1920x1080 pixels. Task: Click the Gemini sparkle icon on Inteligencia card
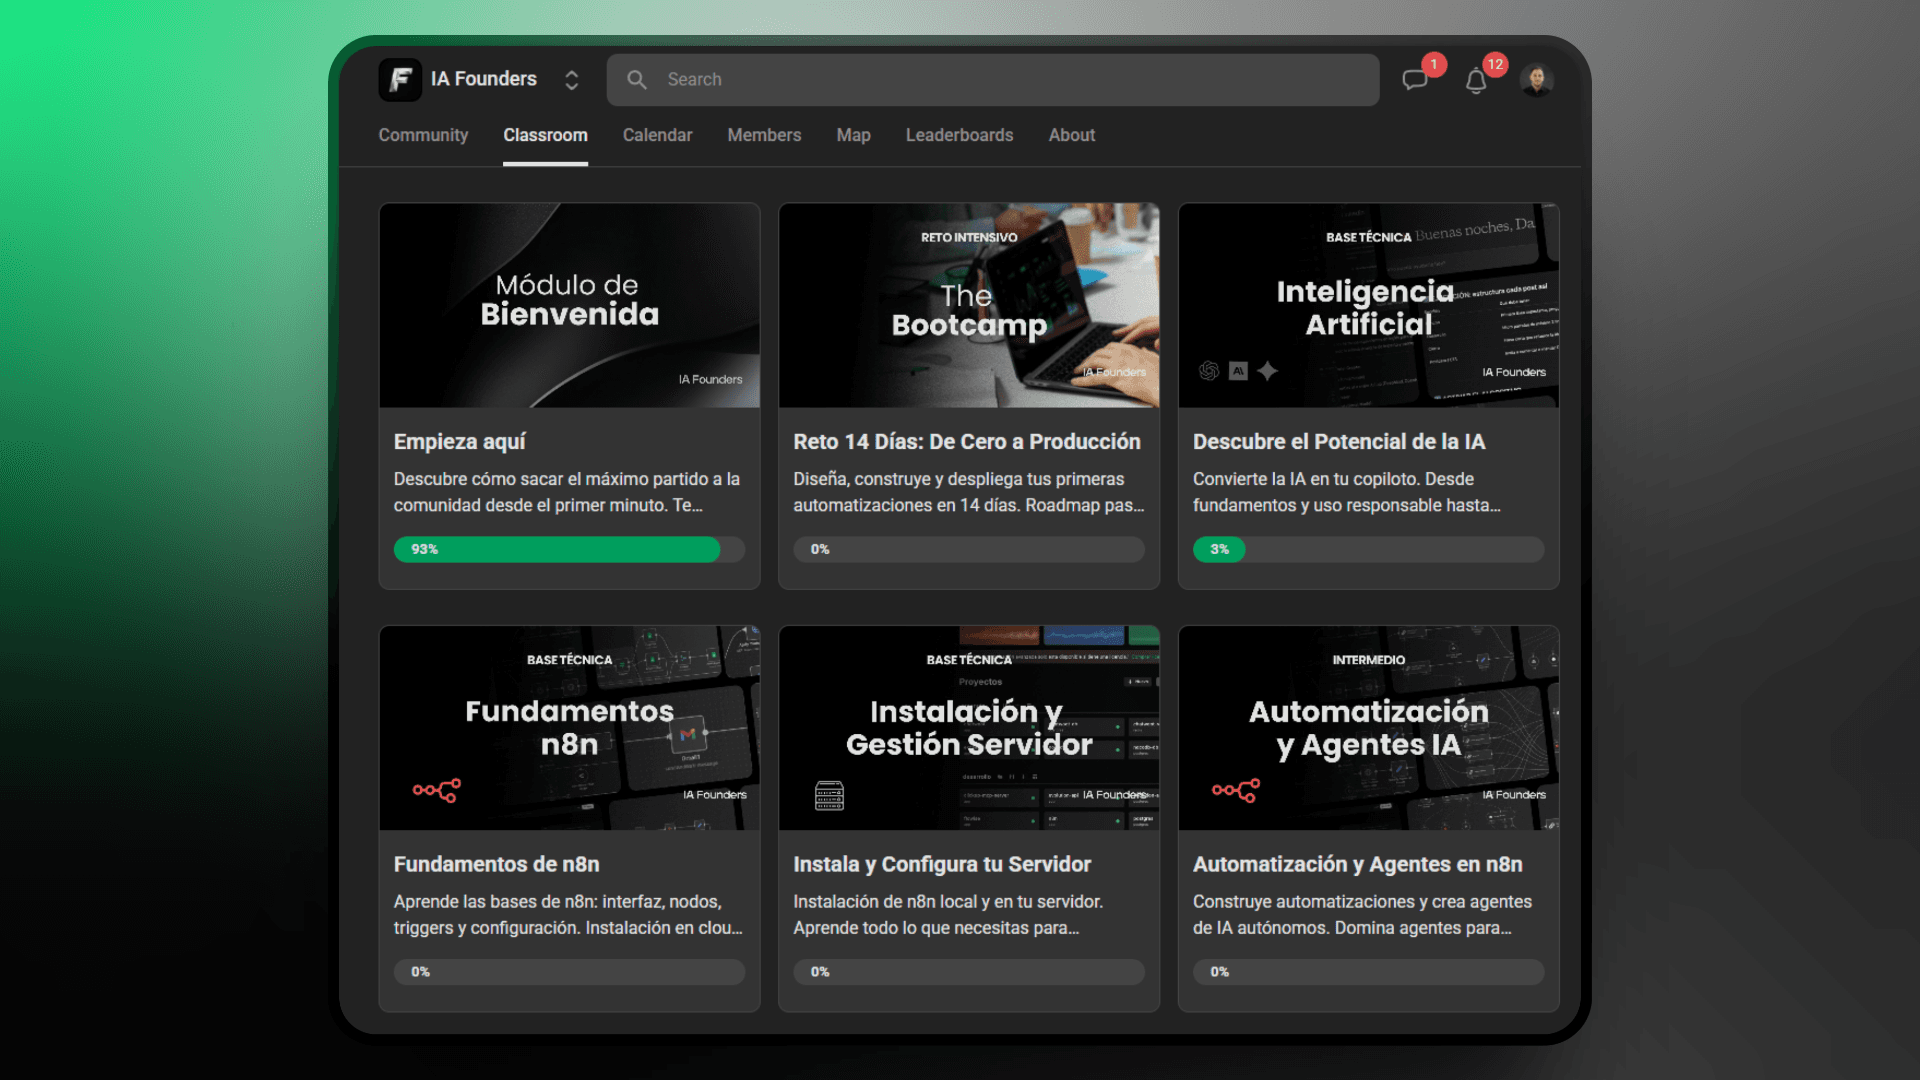click(x=1267, y=371)
